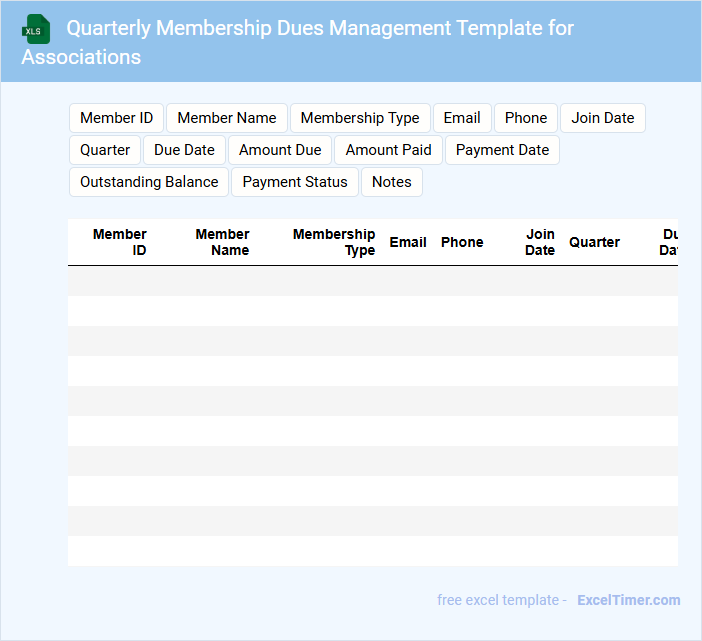Choose the Email field tag

coord(462,118)
